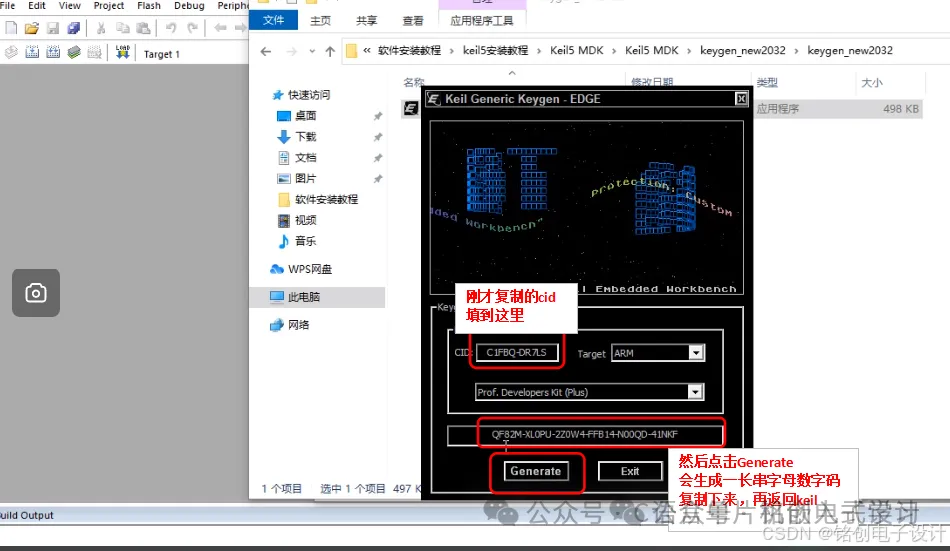Click the Exit button in keygen
Image resolution: width=950 pixels, height=551 pixels.
[x=629, y=471]
